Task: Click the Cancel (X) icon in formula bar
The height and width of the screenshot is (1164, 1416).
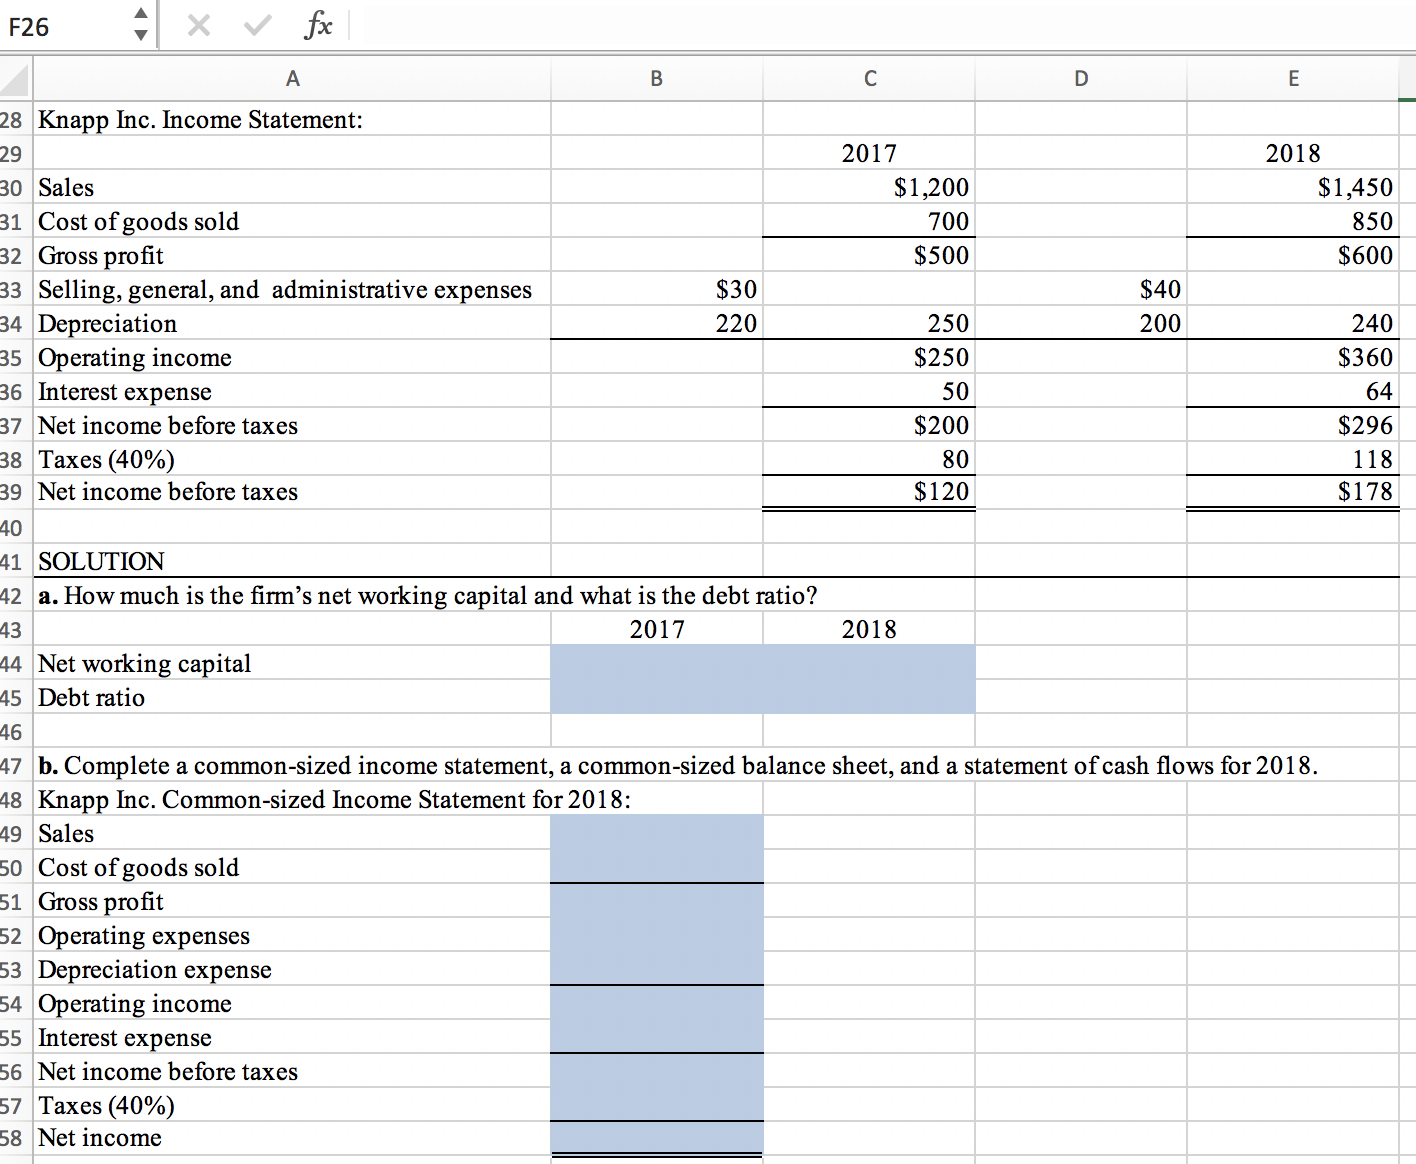Action: [x=198, y=27]
